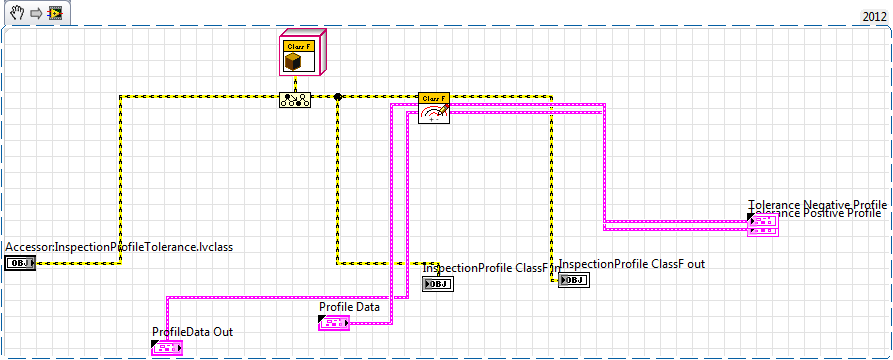The width and height of the screenshot is (893, 360).
Task: Click the InspectionProfile ClassF in OBJ terminal
Action: point(438,284)
